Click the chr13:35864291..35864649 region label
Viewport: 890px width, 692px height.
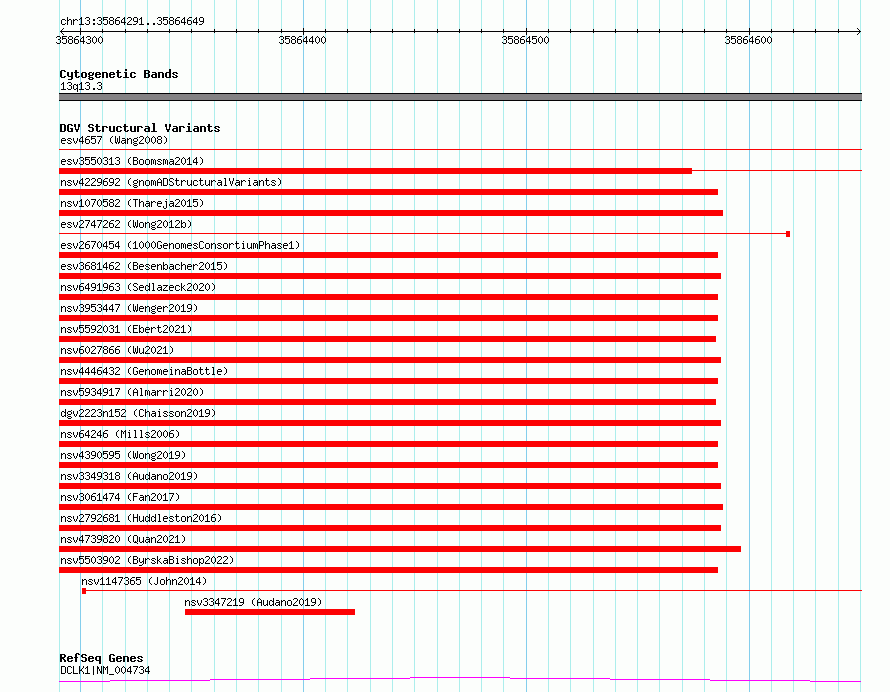132,21
